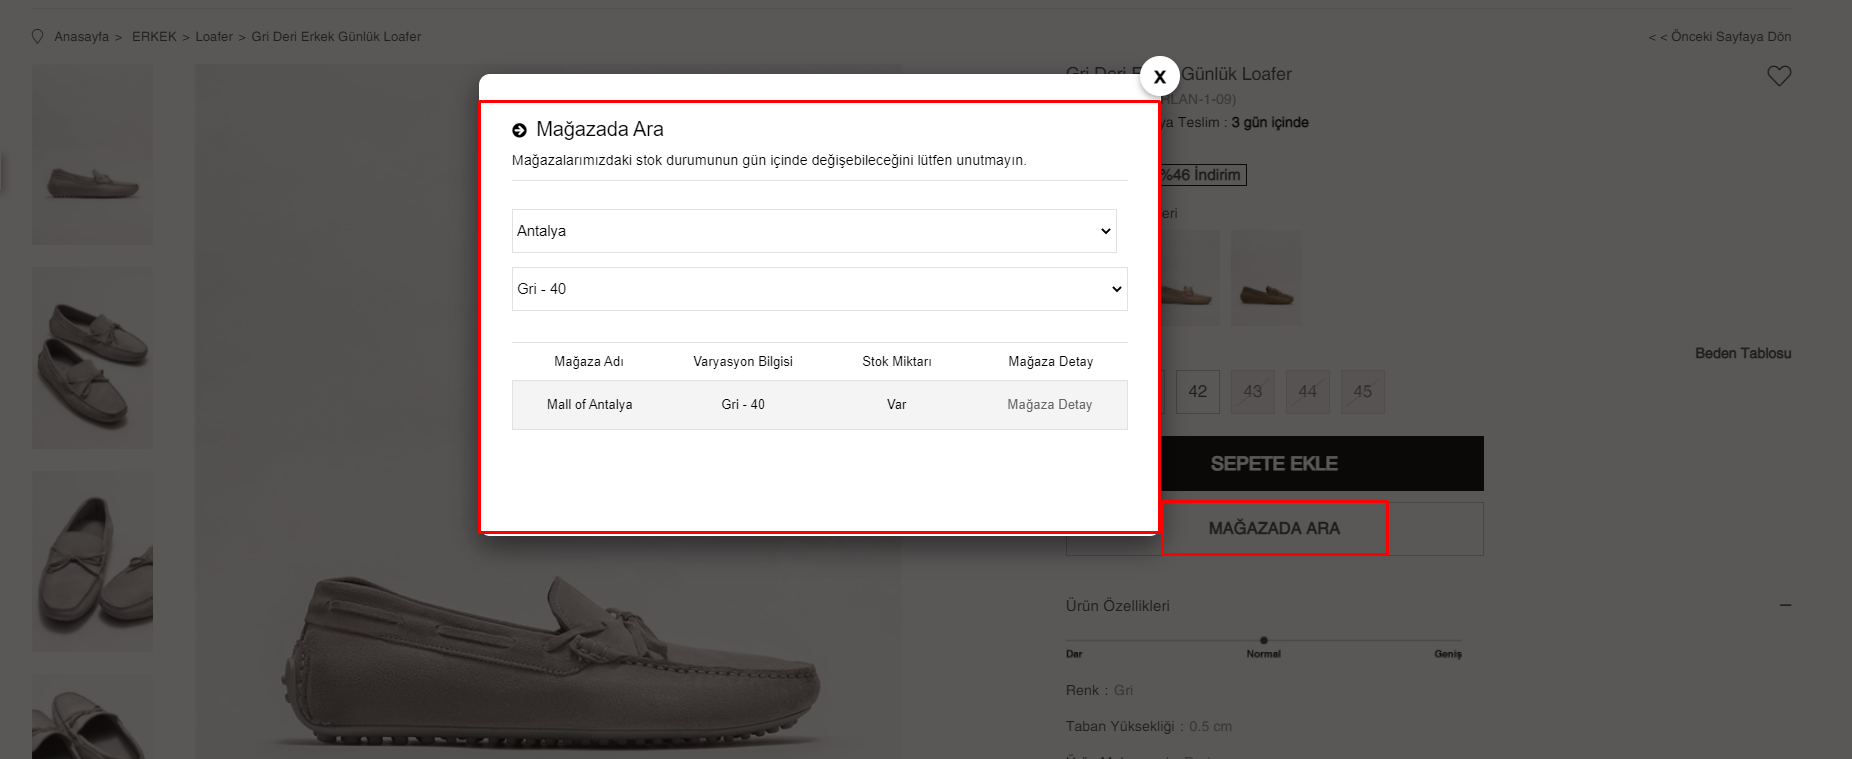Viewport: 1852px width, 759px height.
Task: Open ERKEK category breadcrumb
Action: [x=154, y=37]
